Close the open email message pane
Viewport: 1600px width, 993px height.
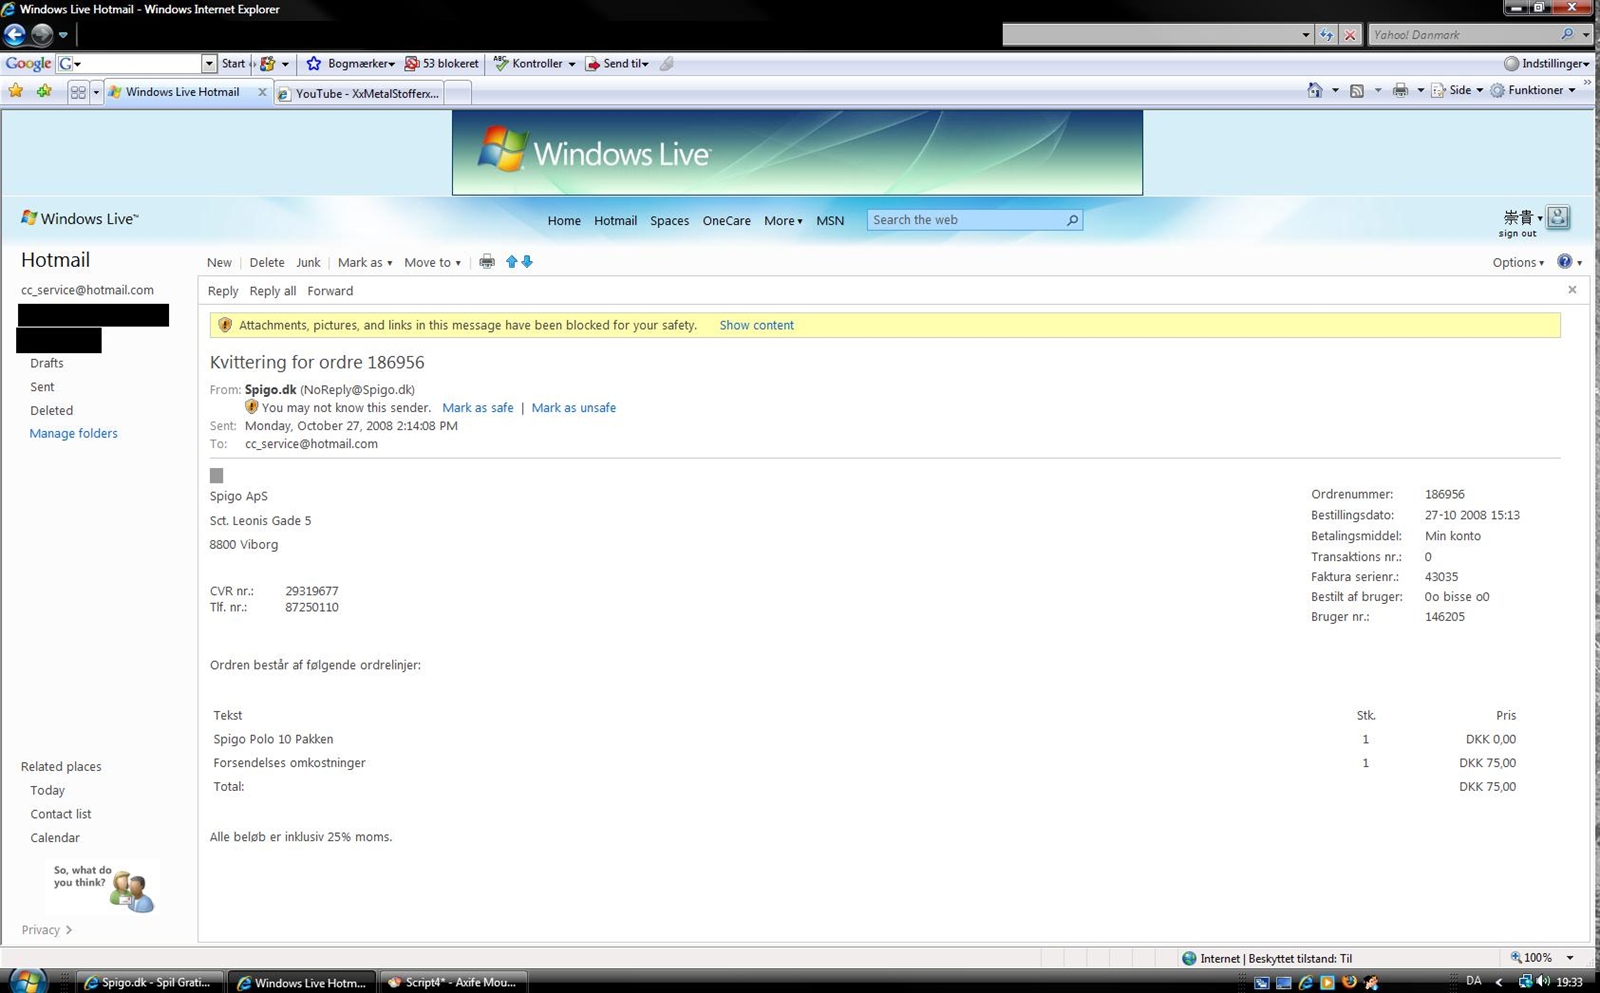point(1572,290)
